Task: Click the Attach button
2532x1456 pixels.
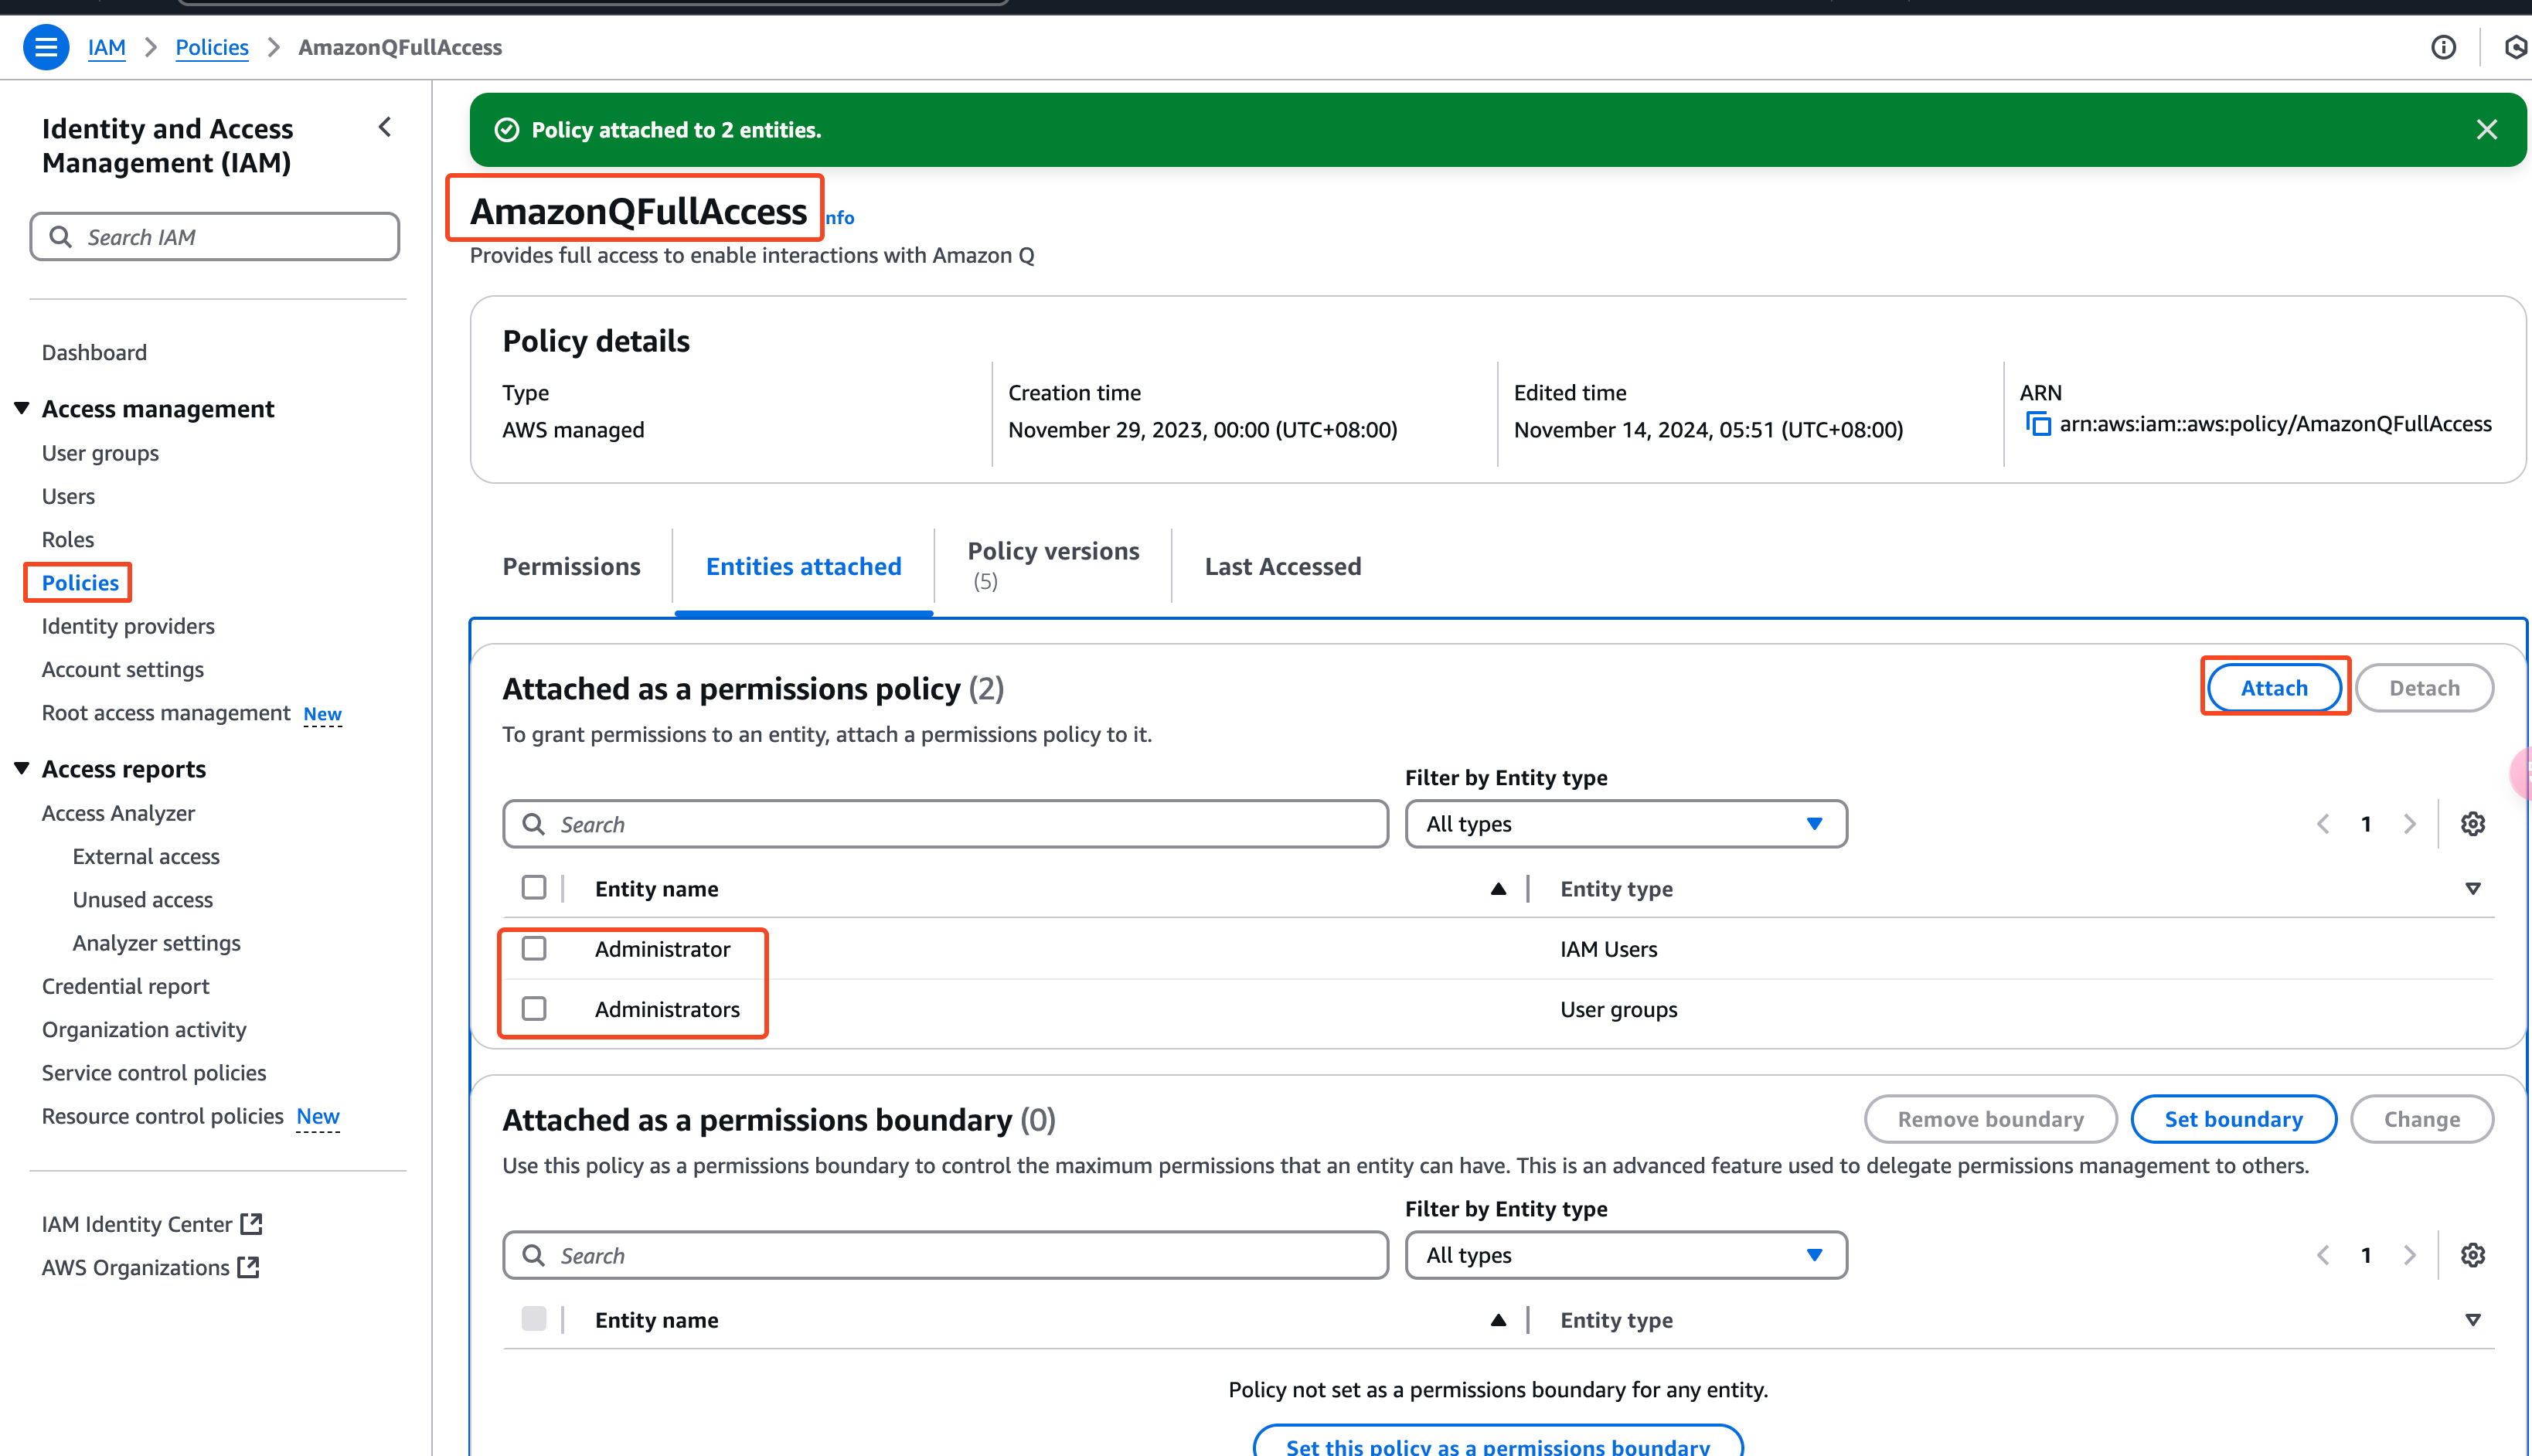Action: [2273, 688]
